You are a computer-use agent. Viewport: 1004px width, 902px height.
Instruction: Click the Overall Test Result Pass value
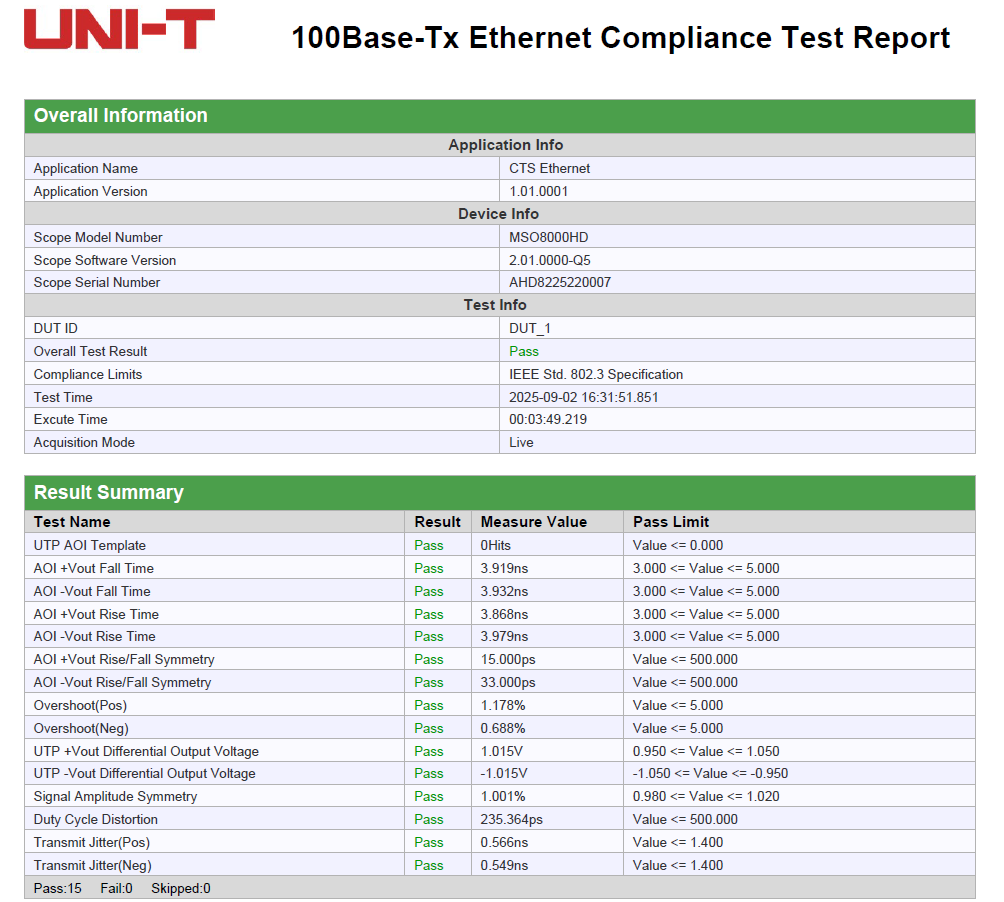point(524,351)
